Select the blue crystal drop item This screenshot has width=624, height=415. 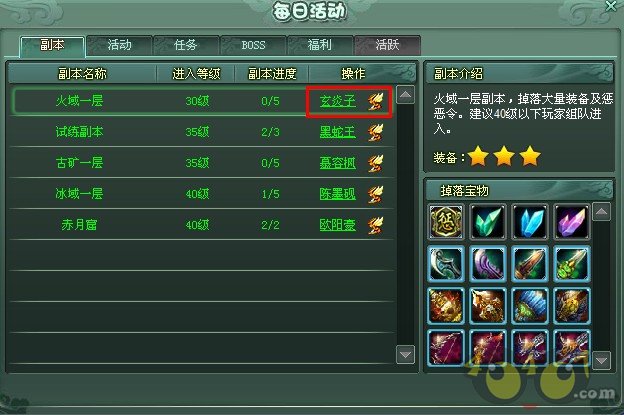(x=530, y=222)
